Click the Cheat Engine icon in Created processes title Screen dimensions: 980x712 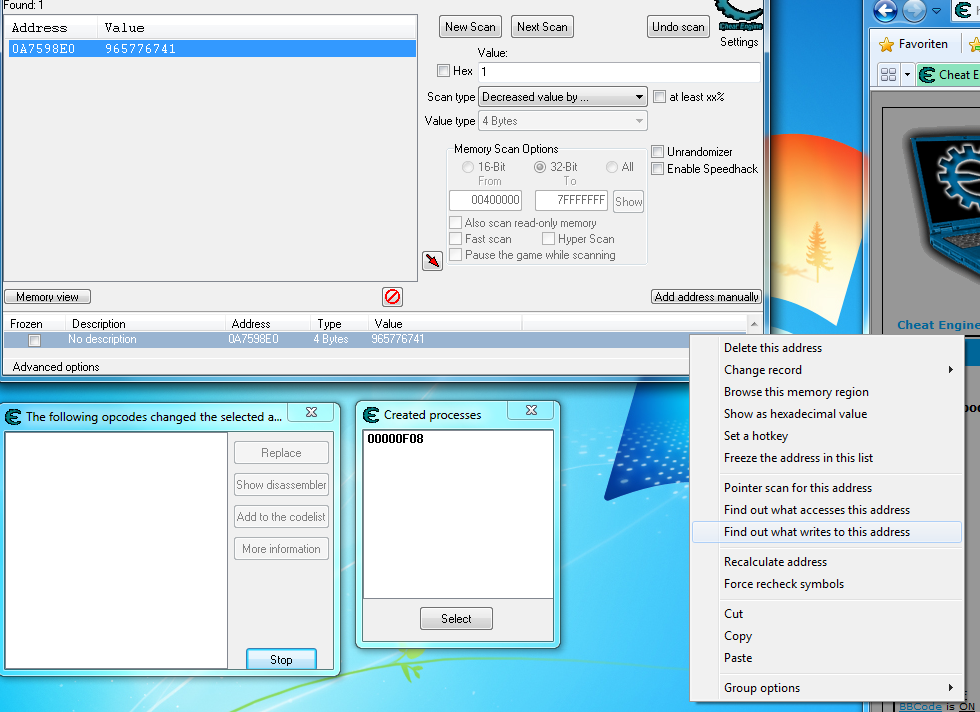[372, 415]
